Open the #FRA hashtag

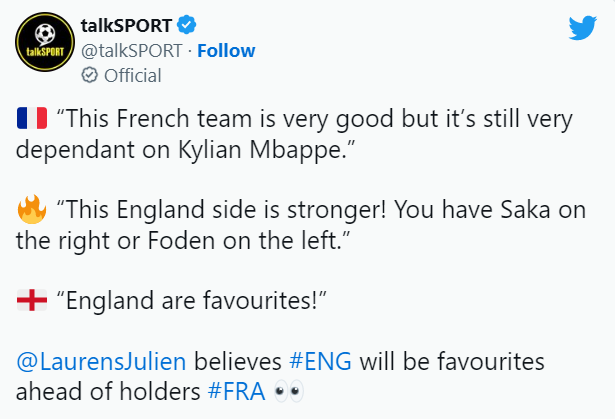pos(237,391)
